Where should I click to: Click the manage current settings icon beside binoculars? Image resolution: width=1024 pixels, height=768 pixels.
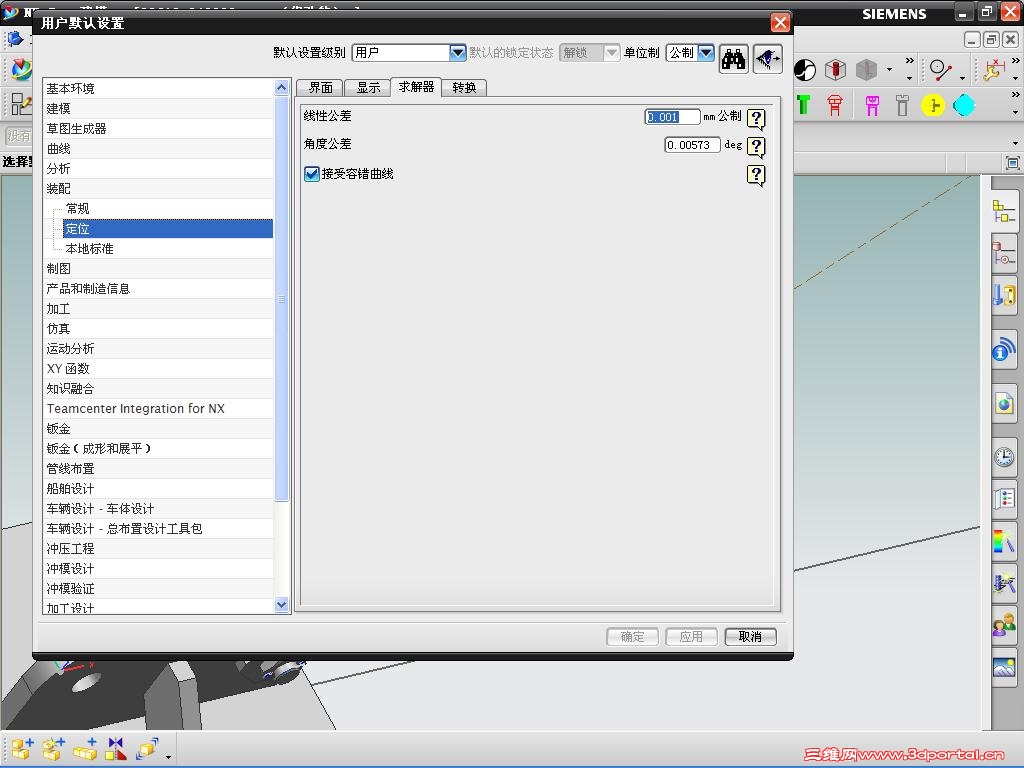pyautogui.click(x=767, y=59)
